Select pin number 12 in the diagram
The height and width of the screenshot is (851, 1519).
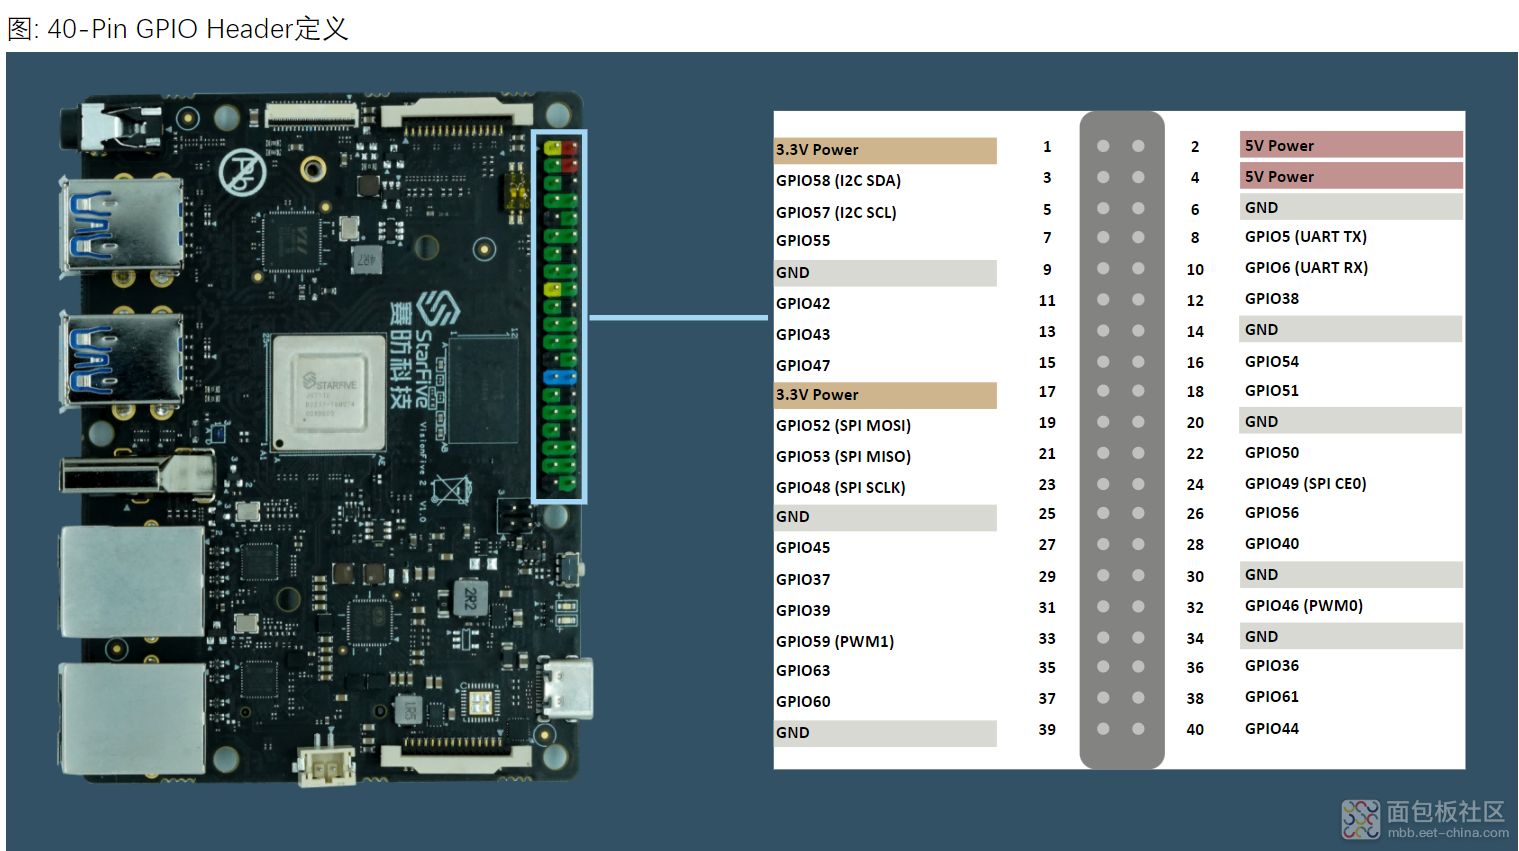(1195, 301)
